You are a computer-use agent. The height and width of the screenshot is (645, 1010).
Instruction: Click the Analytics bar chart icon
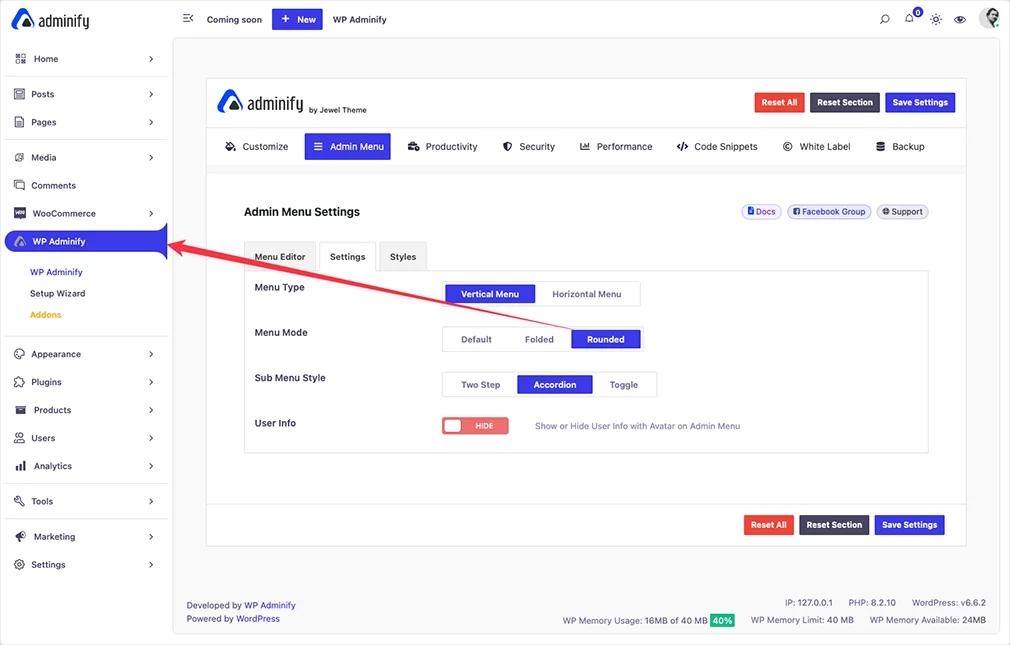point(21,466)
